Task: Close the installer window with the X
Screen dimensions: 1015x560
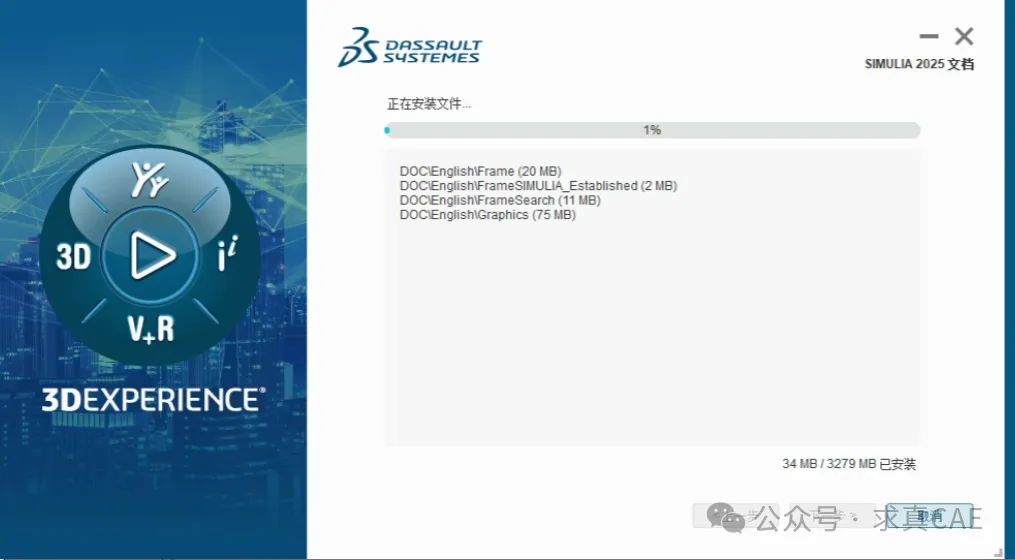Action: [964, 36]
